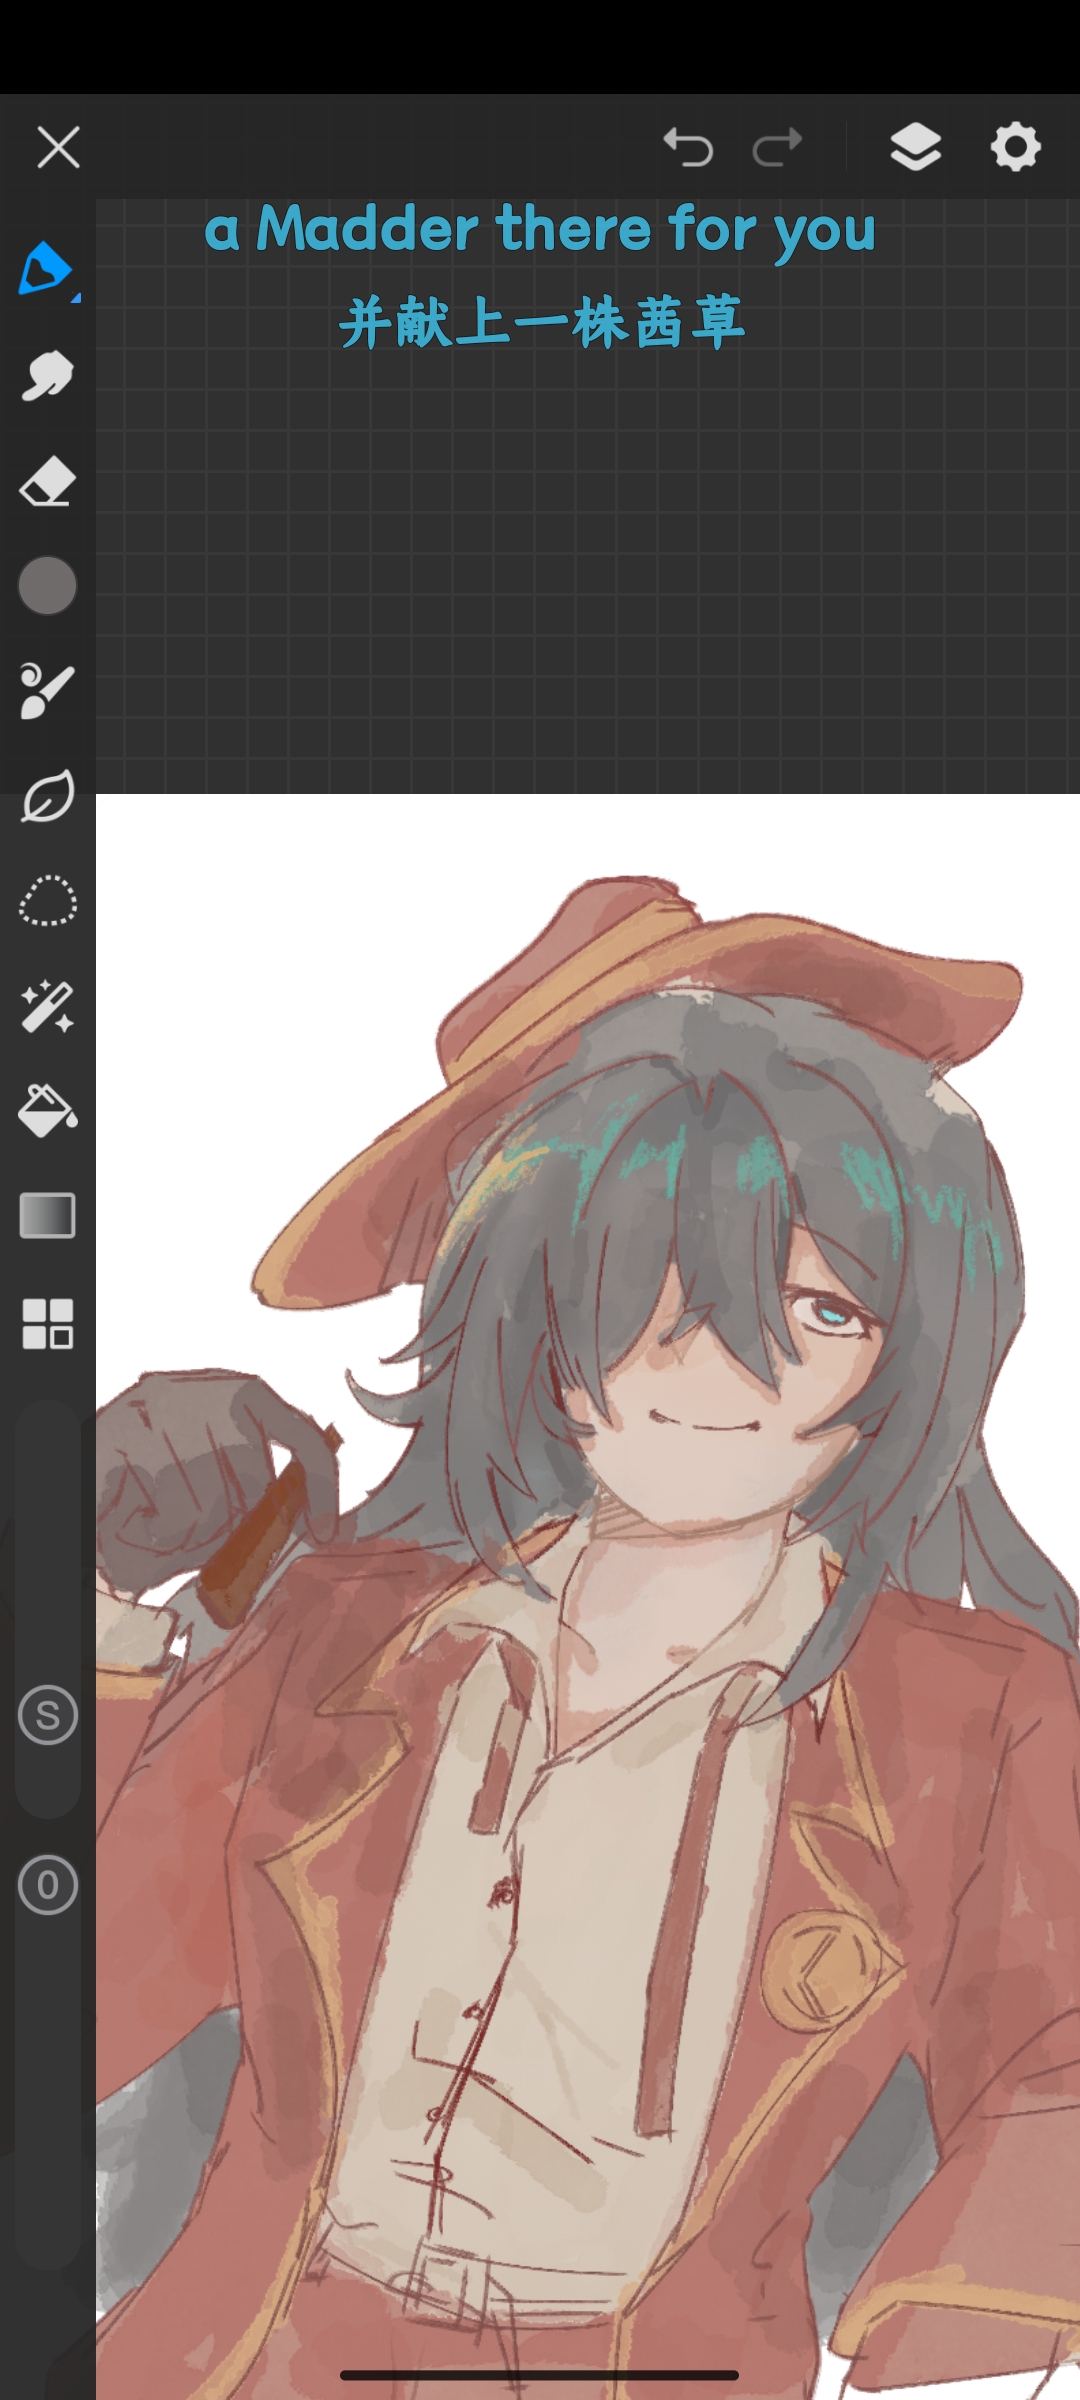Undo the last stroke

pyautogui.click(x=688, y=148)
